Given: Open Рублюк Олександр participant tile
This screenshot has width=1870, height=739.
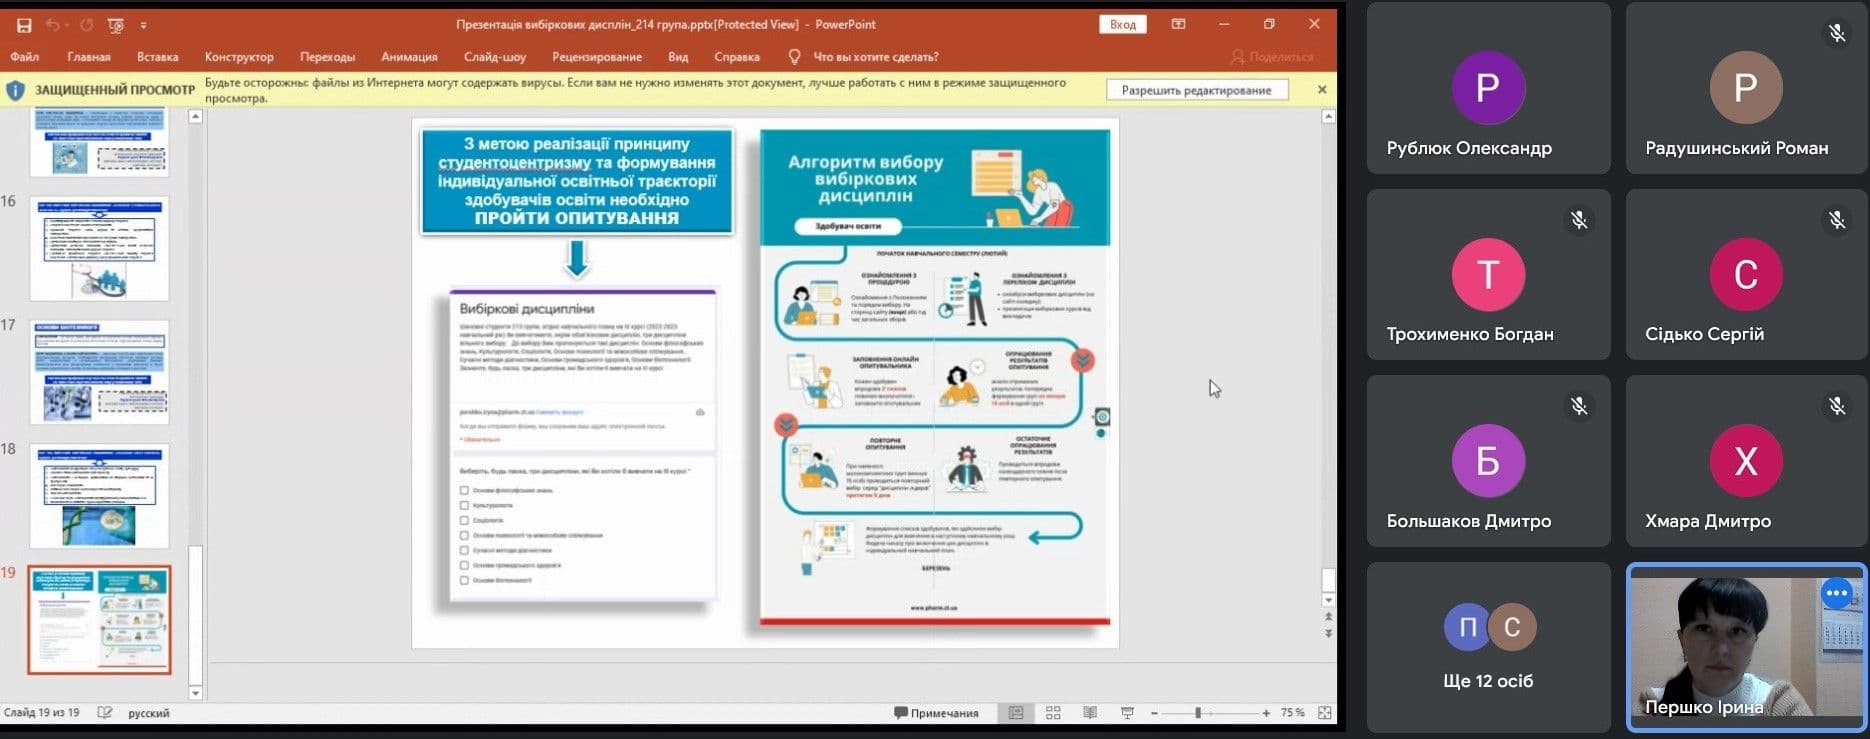Looking at the screenshot, I should [1488, 88].
